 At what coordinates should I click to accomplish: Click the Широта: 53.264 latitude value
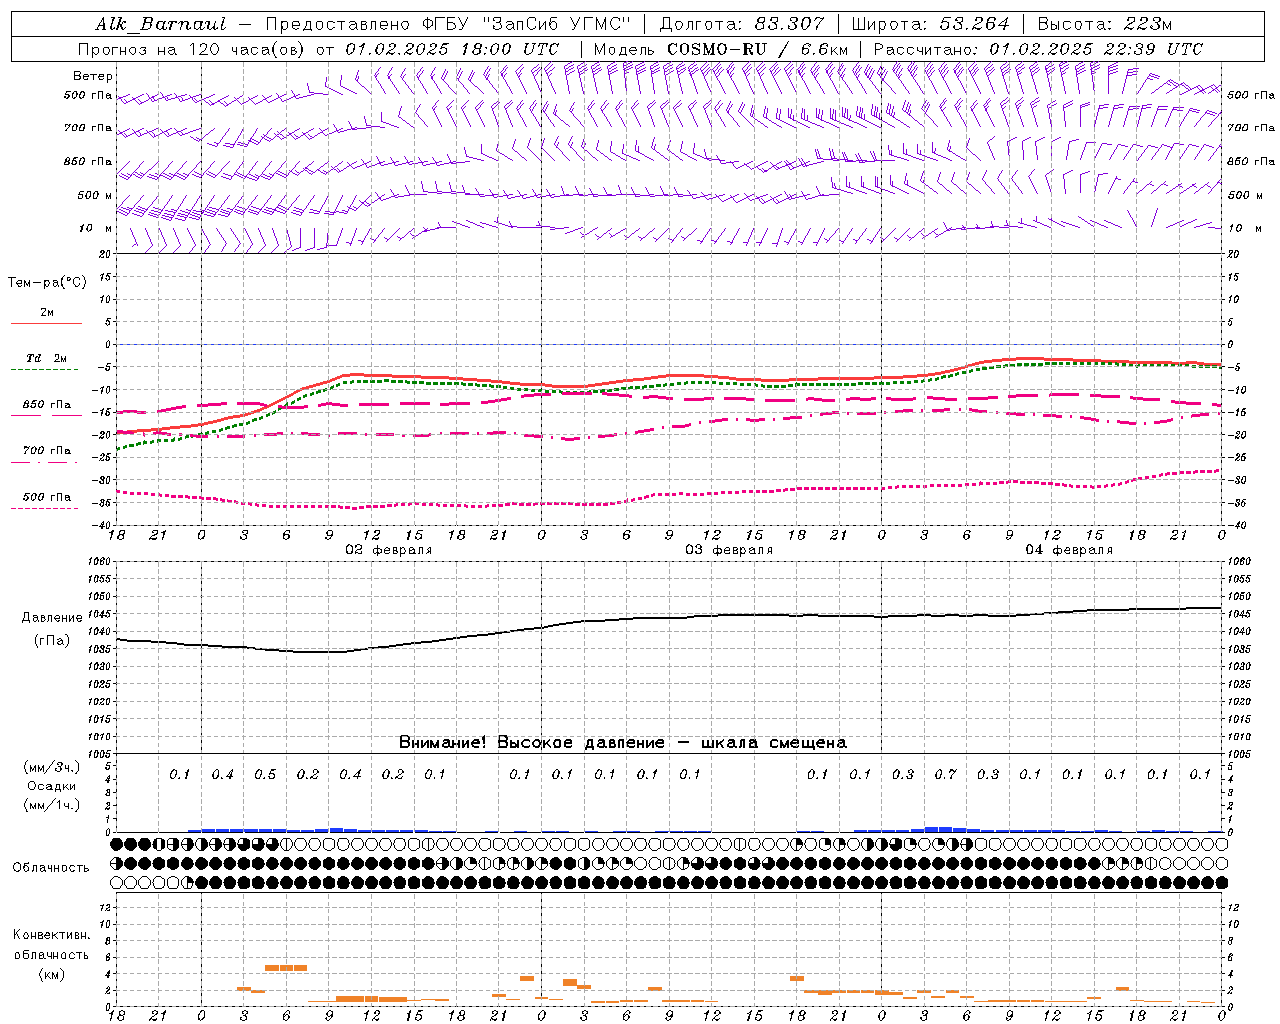[x=930, y=24]
